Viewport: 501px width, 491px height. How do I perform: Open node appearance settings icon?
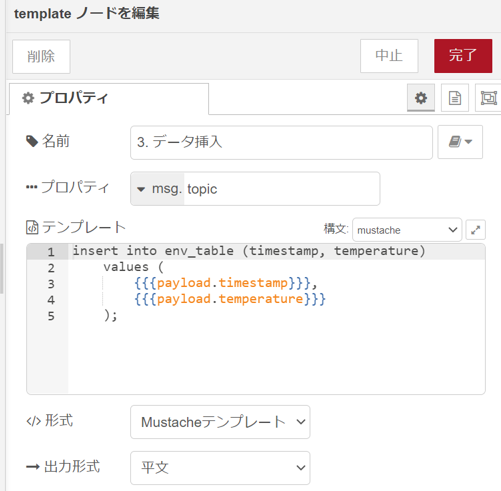coord(488,98)
